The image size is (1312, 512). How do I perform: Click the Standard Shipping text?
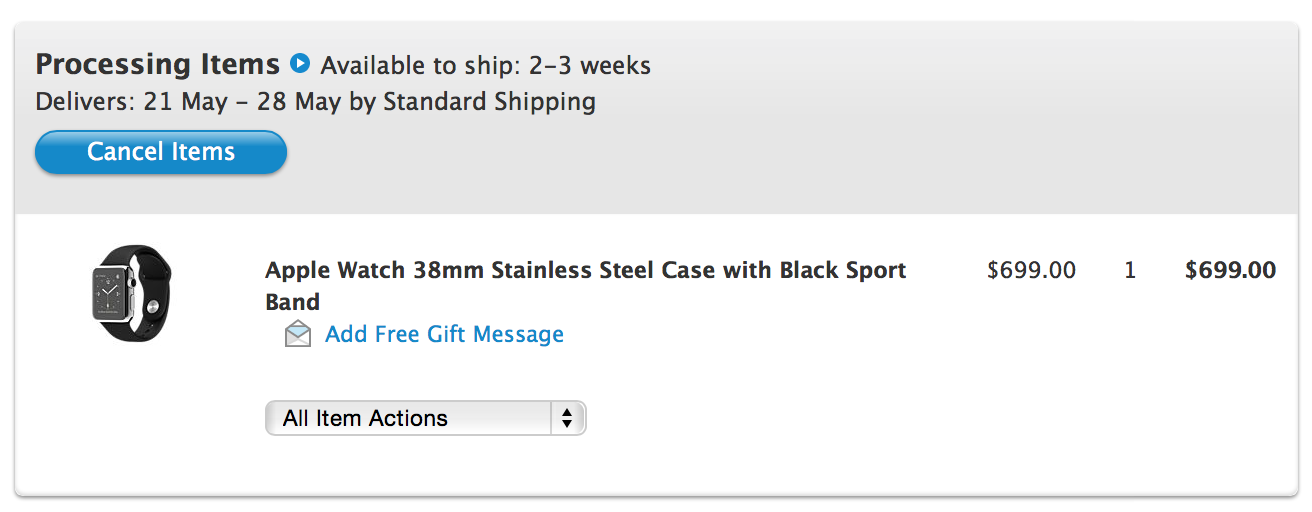pyautogui.click(x=489, y=102)
